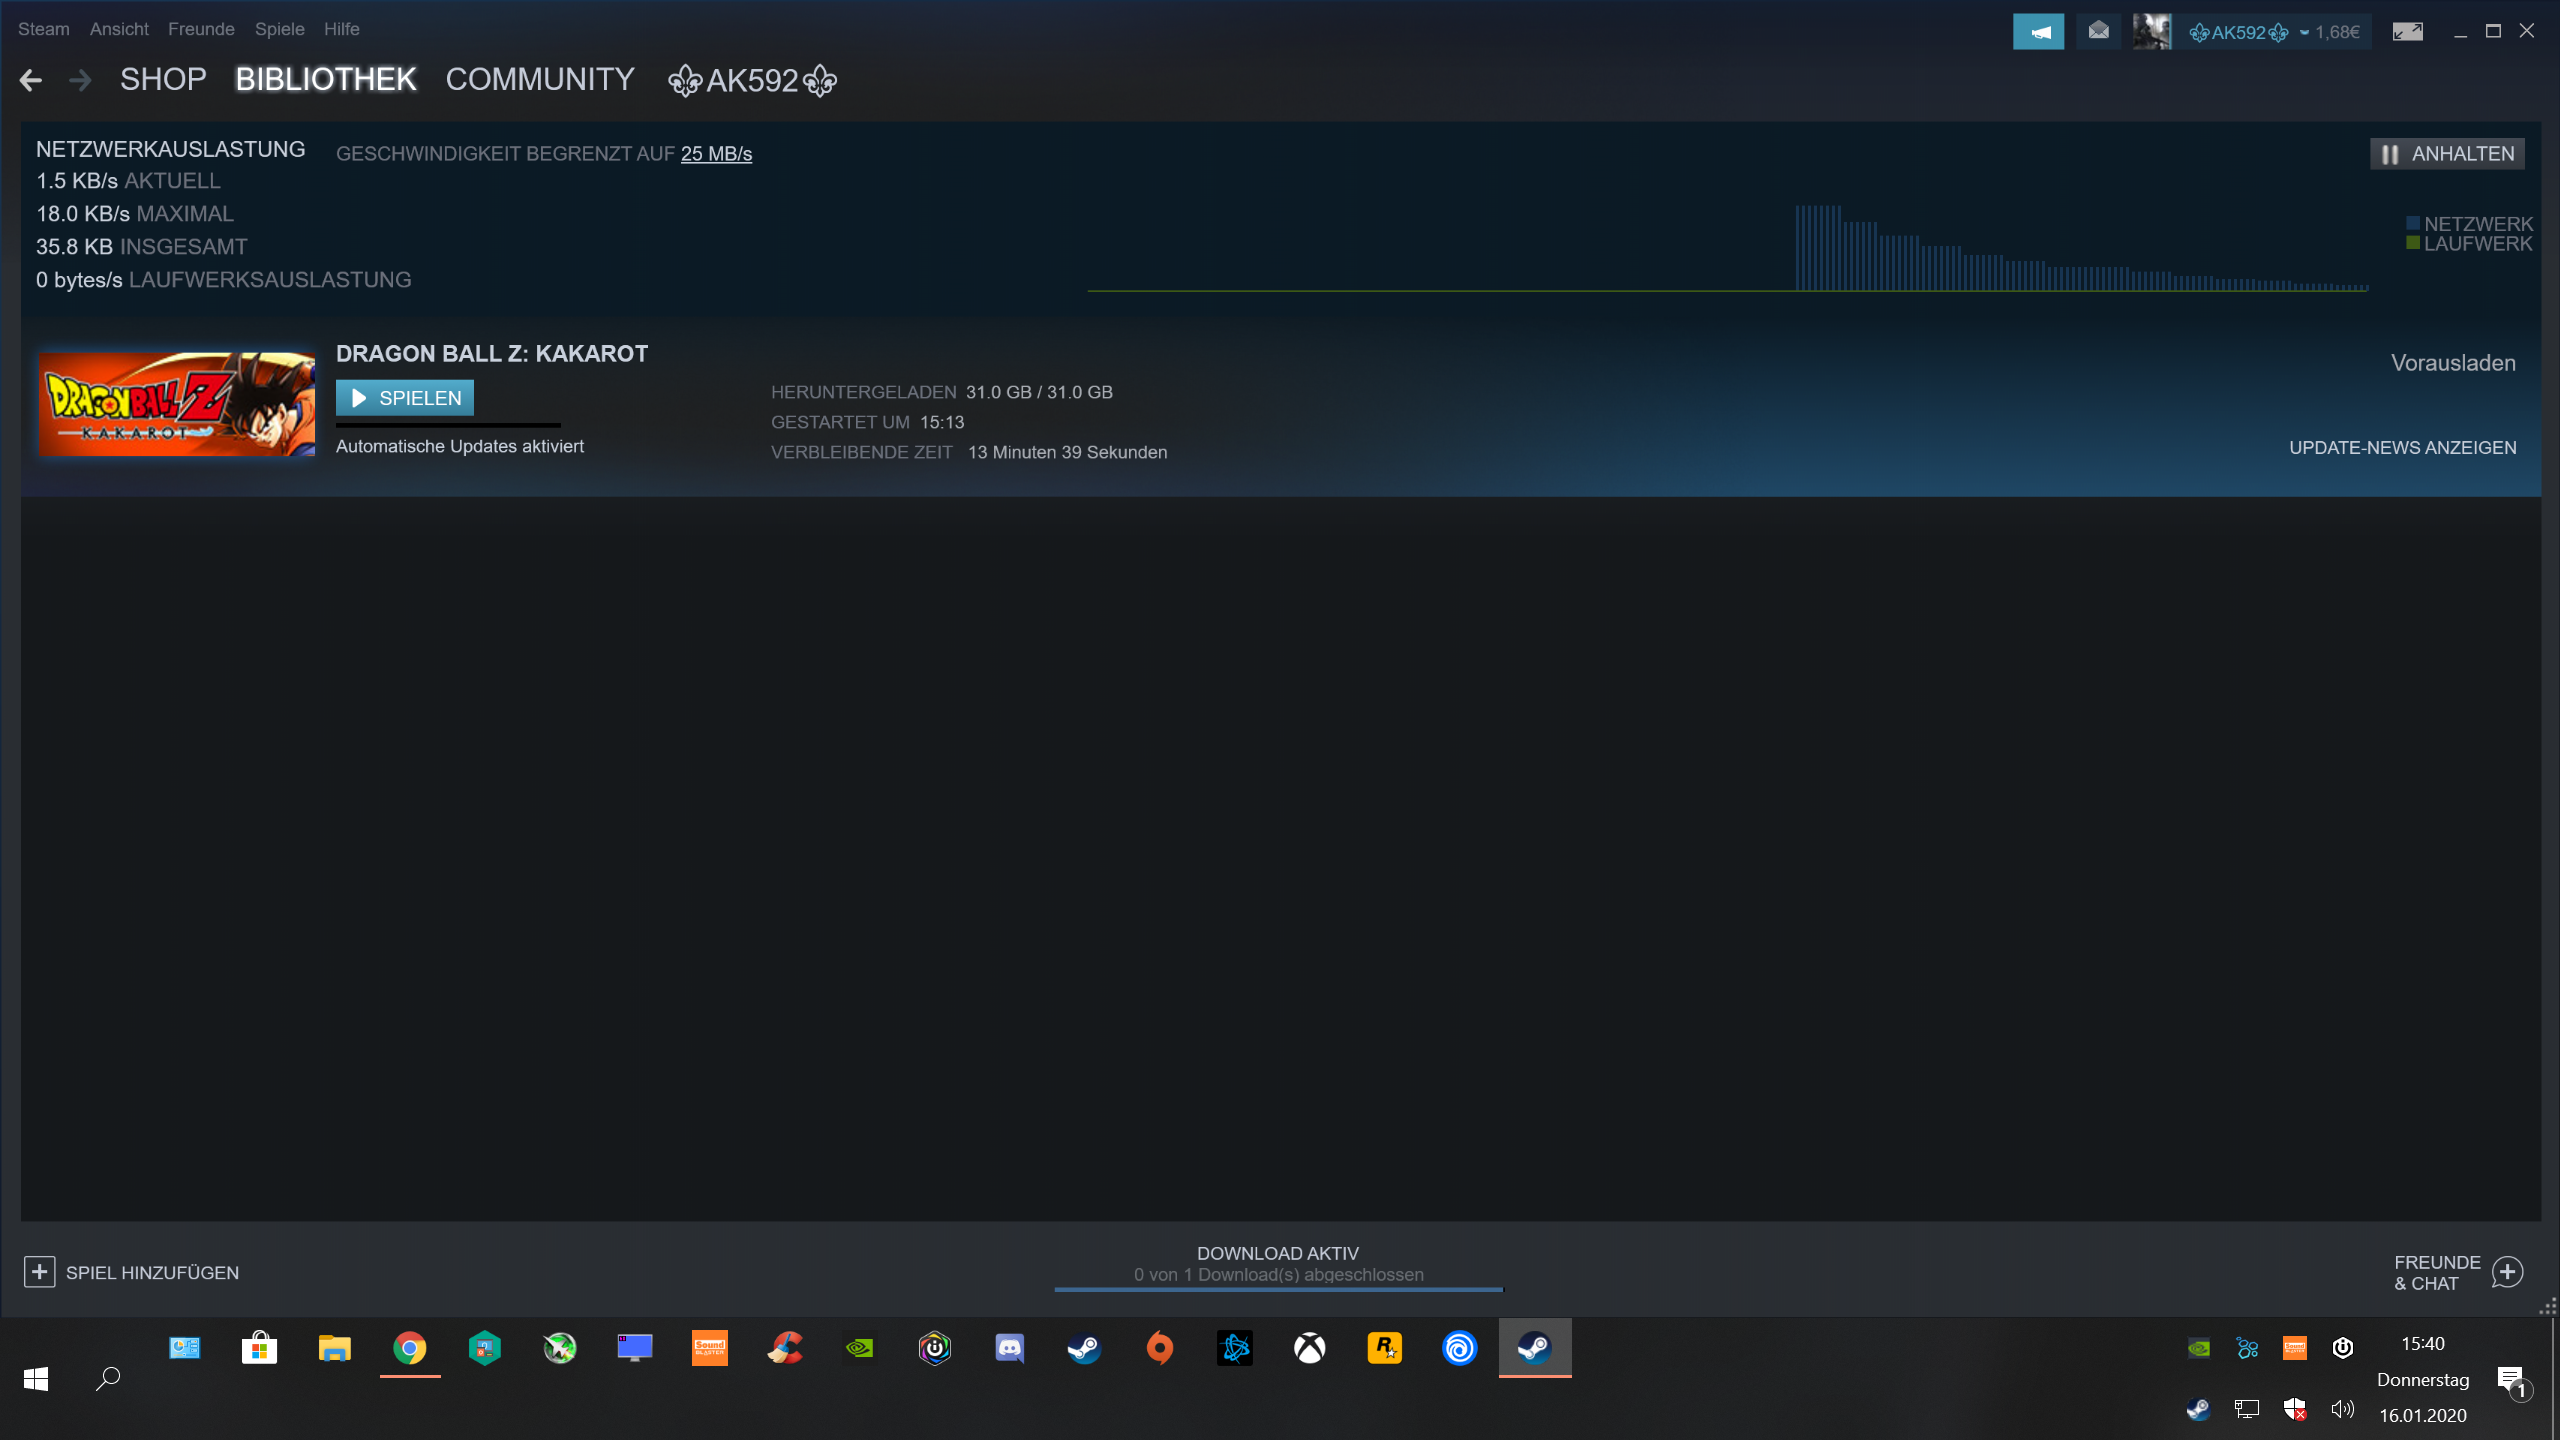The width and height of the screenshot is (2560, 1440).
Task: Open the inbox envelope icon
Action: tap(2098, 32)
